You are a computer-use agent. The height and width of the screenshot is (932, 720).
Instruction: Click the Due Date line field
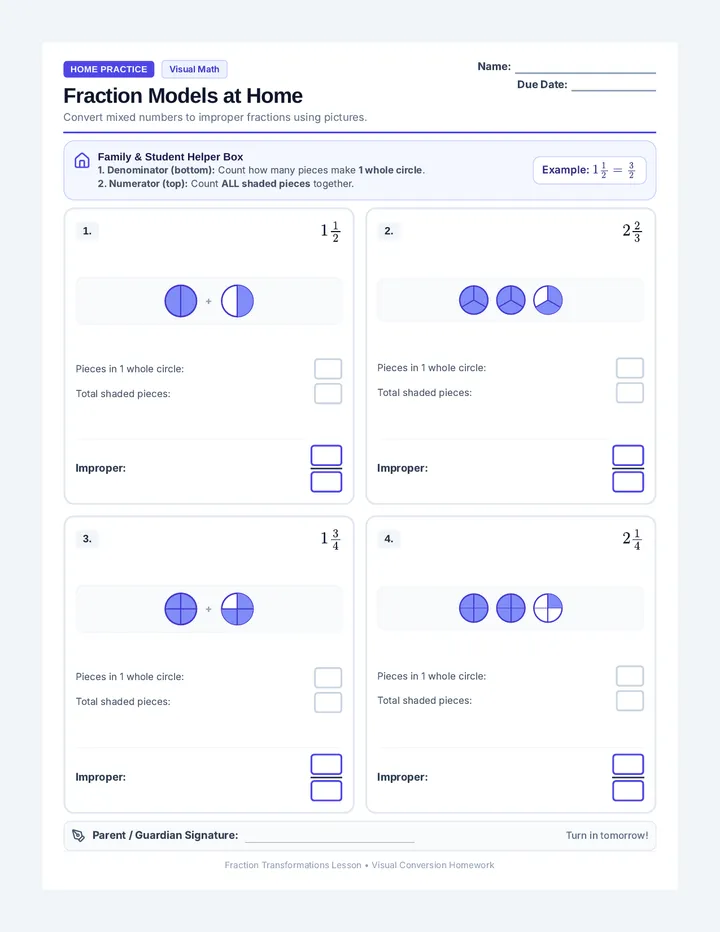click(x=614, y=85)
